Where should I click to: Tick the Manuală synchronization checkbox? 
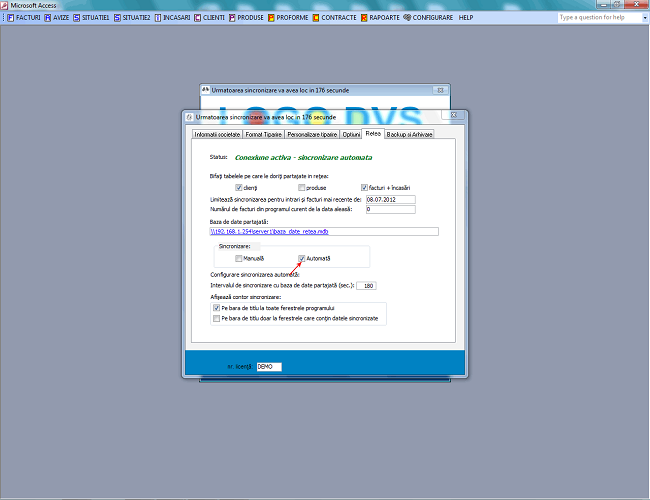click(238, 258)
